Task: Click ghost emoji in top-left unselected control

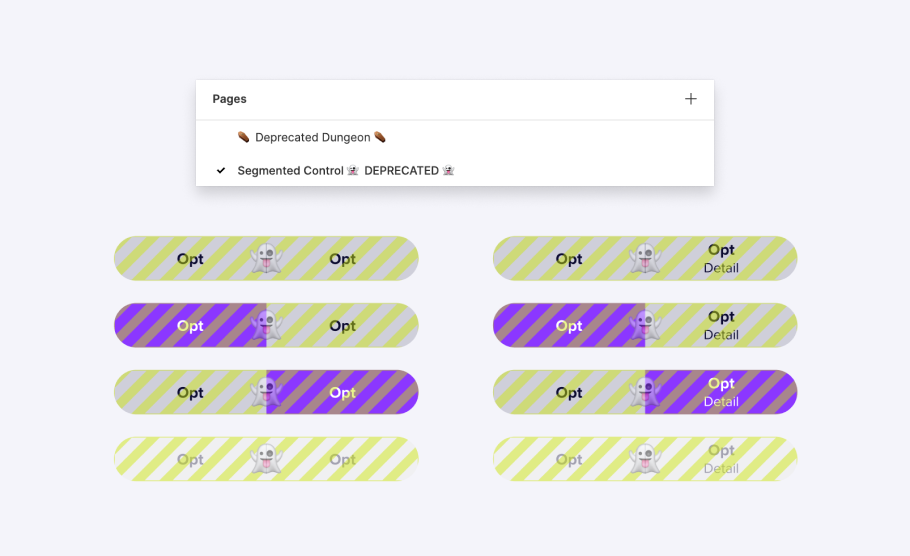Action: 266,259
